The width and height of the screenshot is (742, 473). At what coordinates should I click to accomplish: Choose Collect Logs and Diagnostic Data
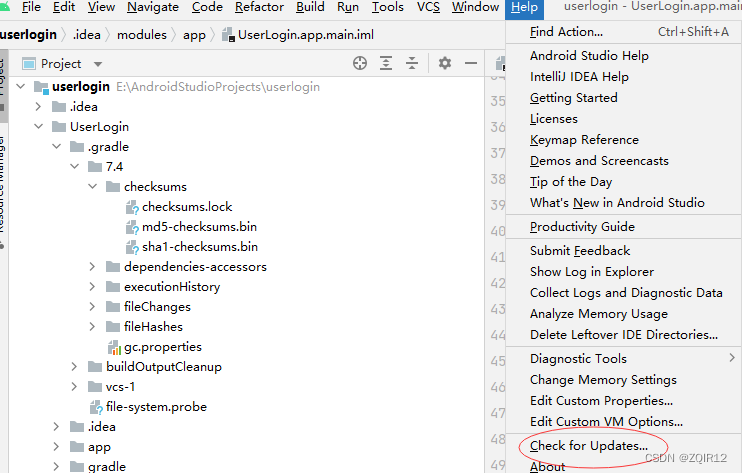coord(624,293)
